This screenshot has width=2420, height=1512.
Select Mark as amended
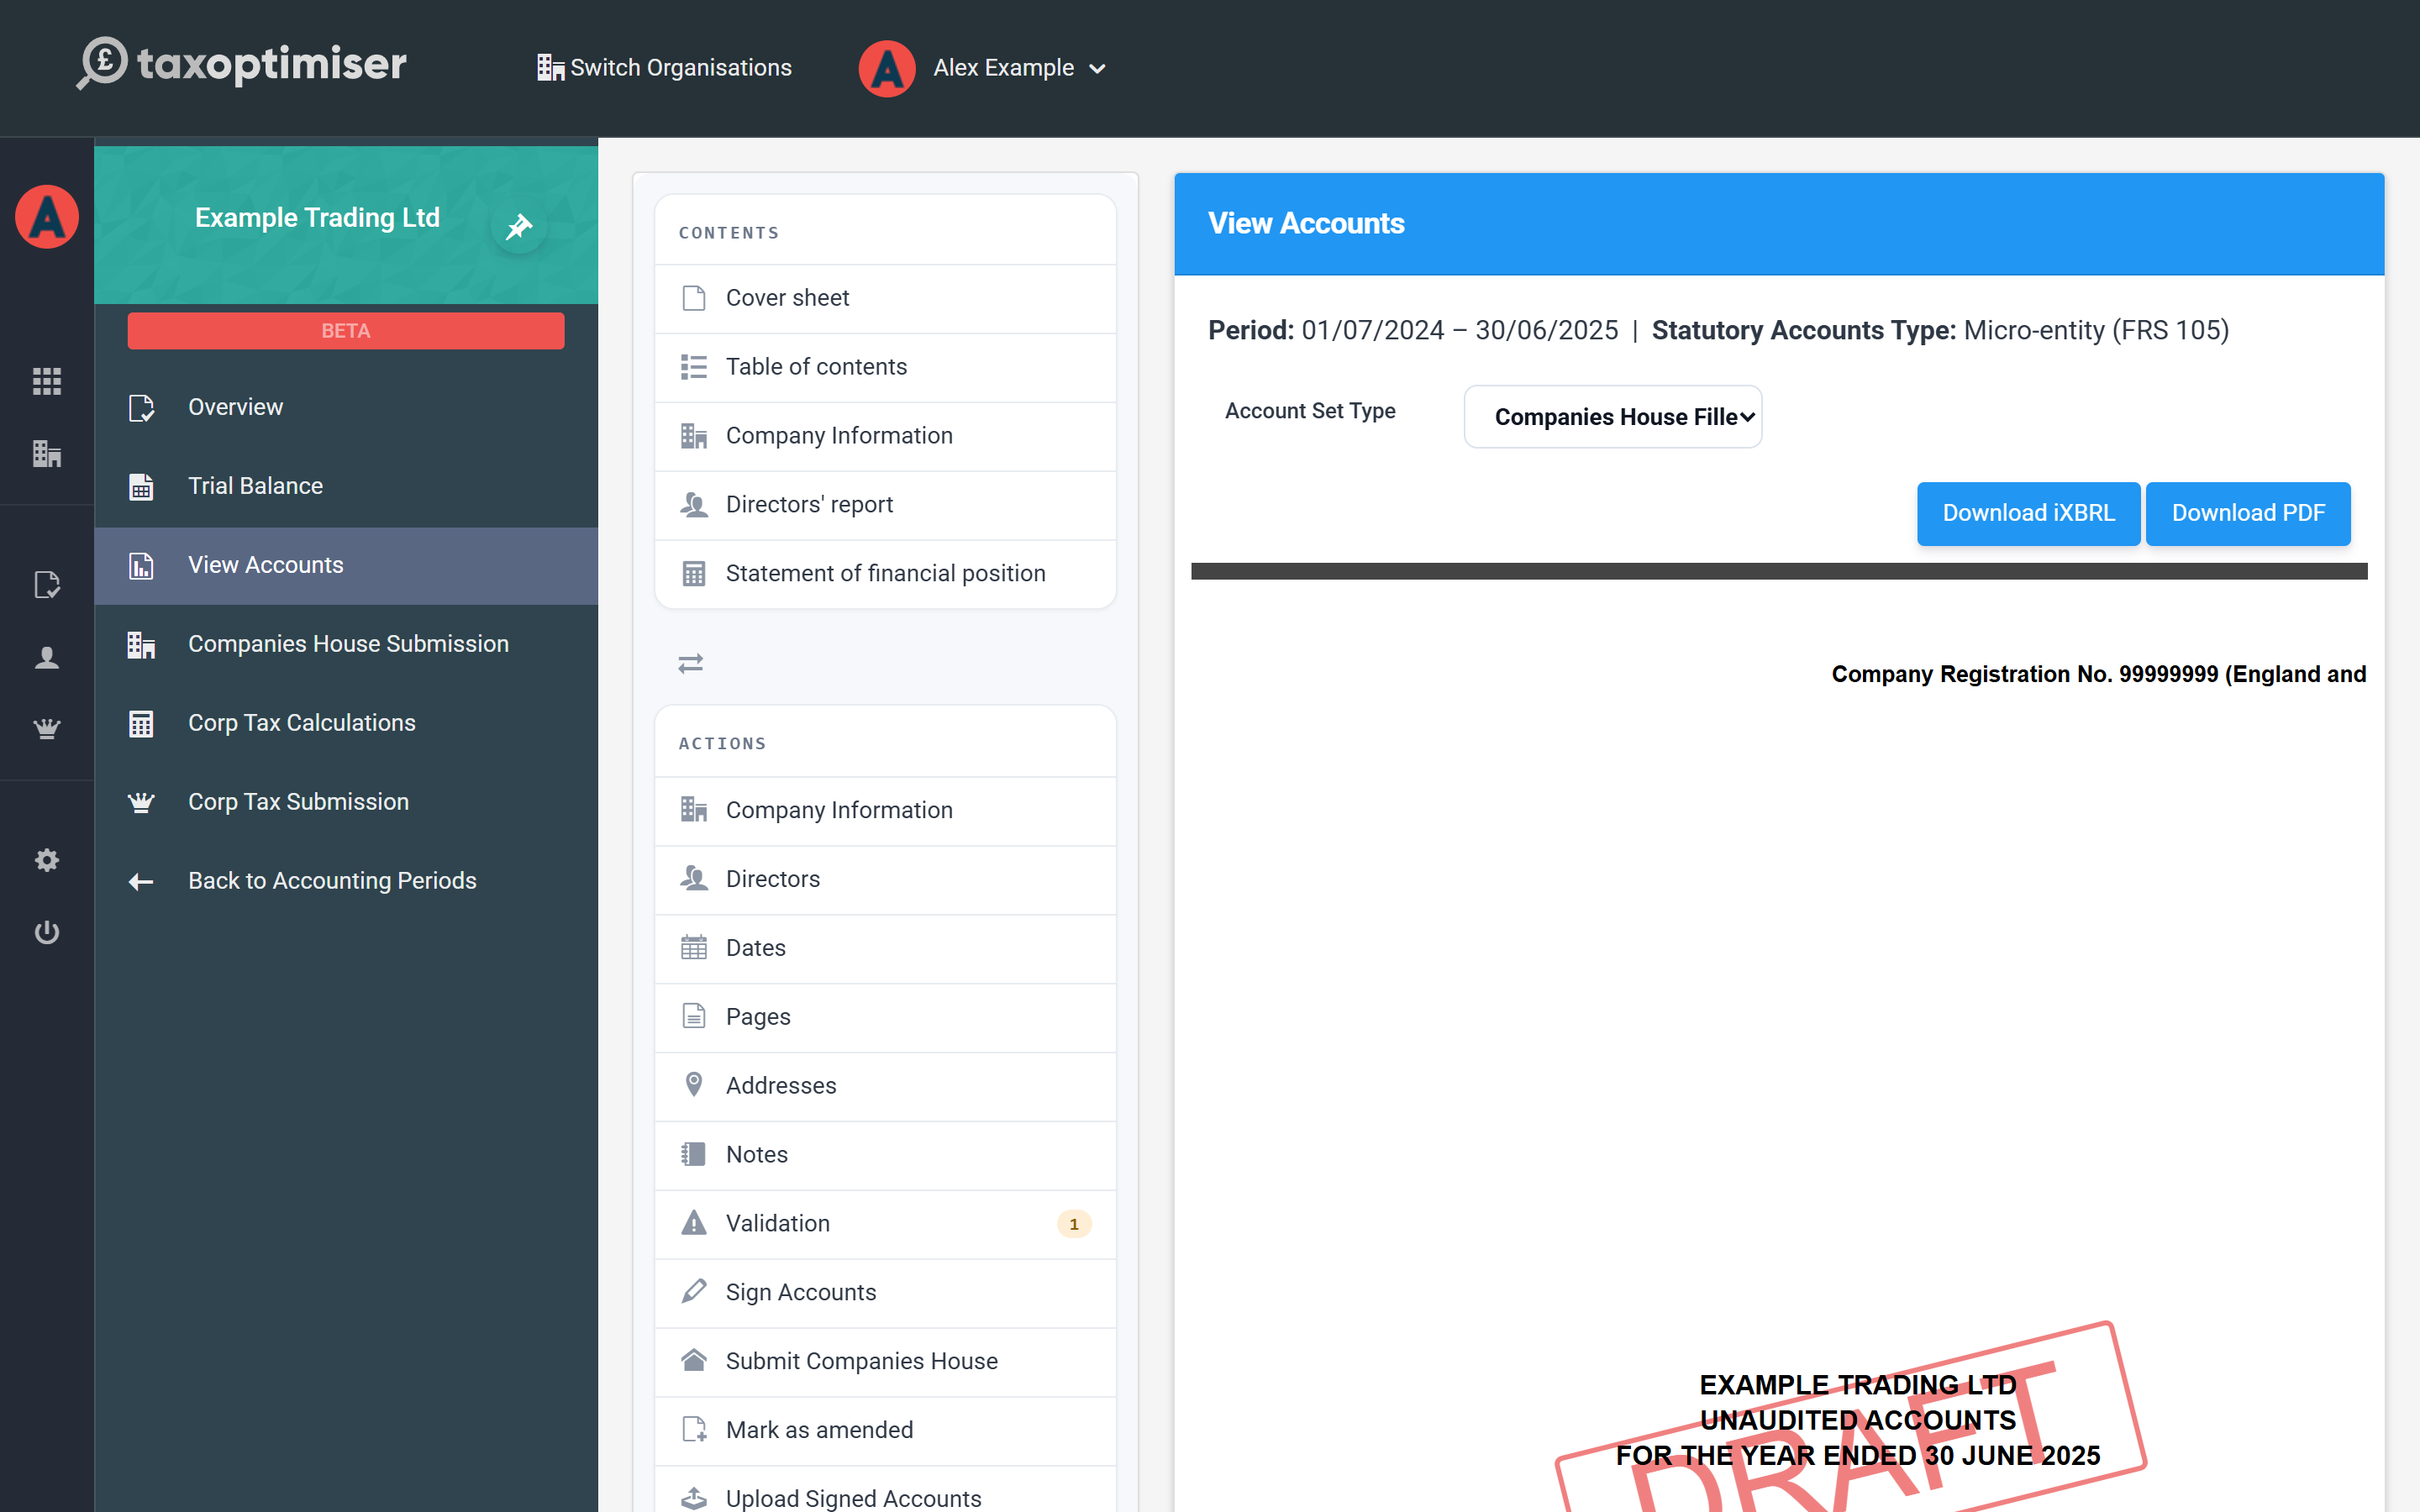pyautogui.click(x=885, y=1431)
